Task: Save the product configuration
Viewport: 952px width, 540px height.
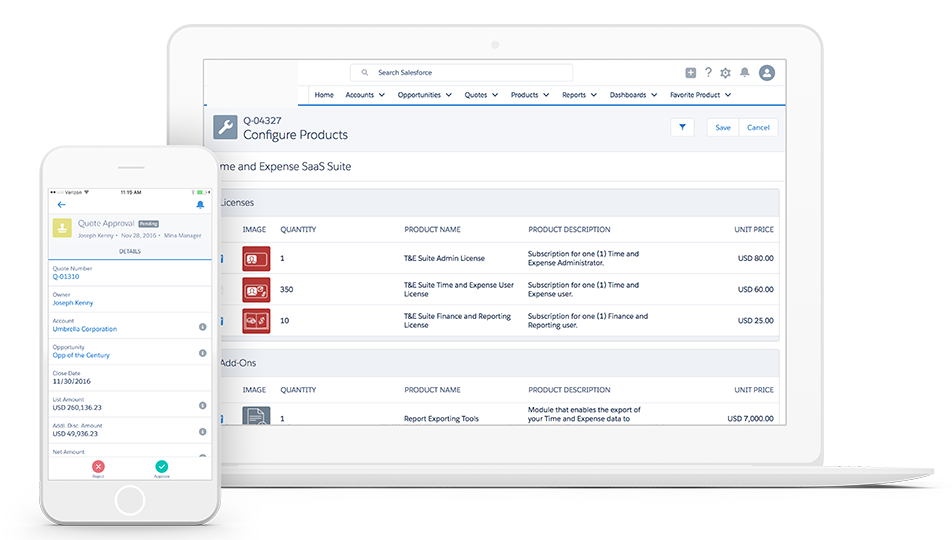Action: (722, 128)
